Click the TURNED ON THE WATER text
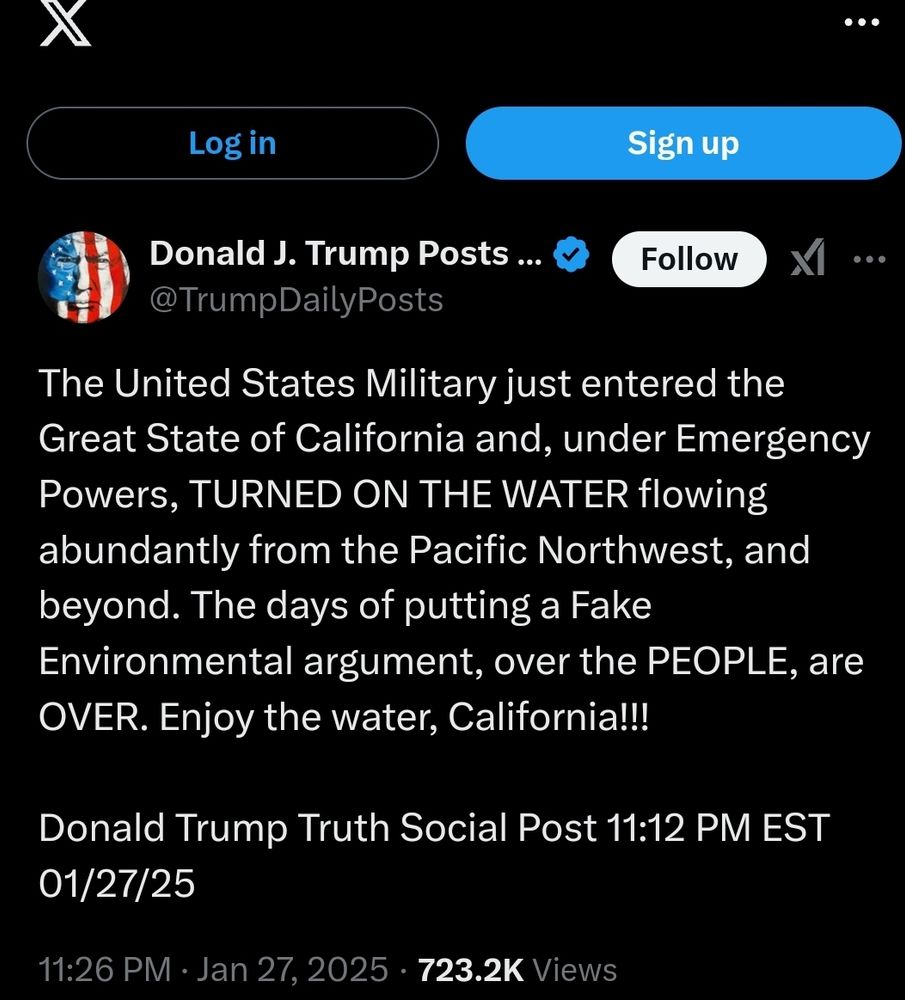The height and width of the screenshot is (1000, 905). coord(409,494)
